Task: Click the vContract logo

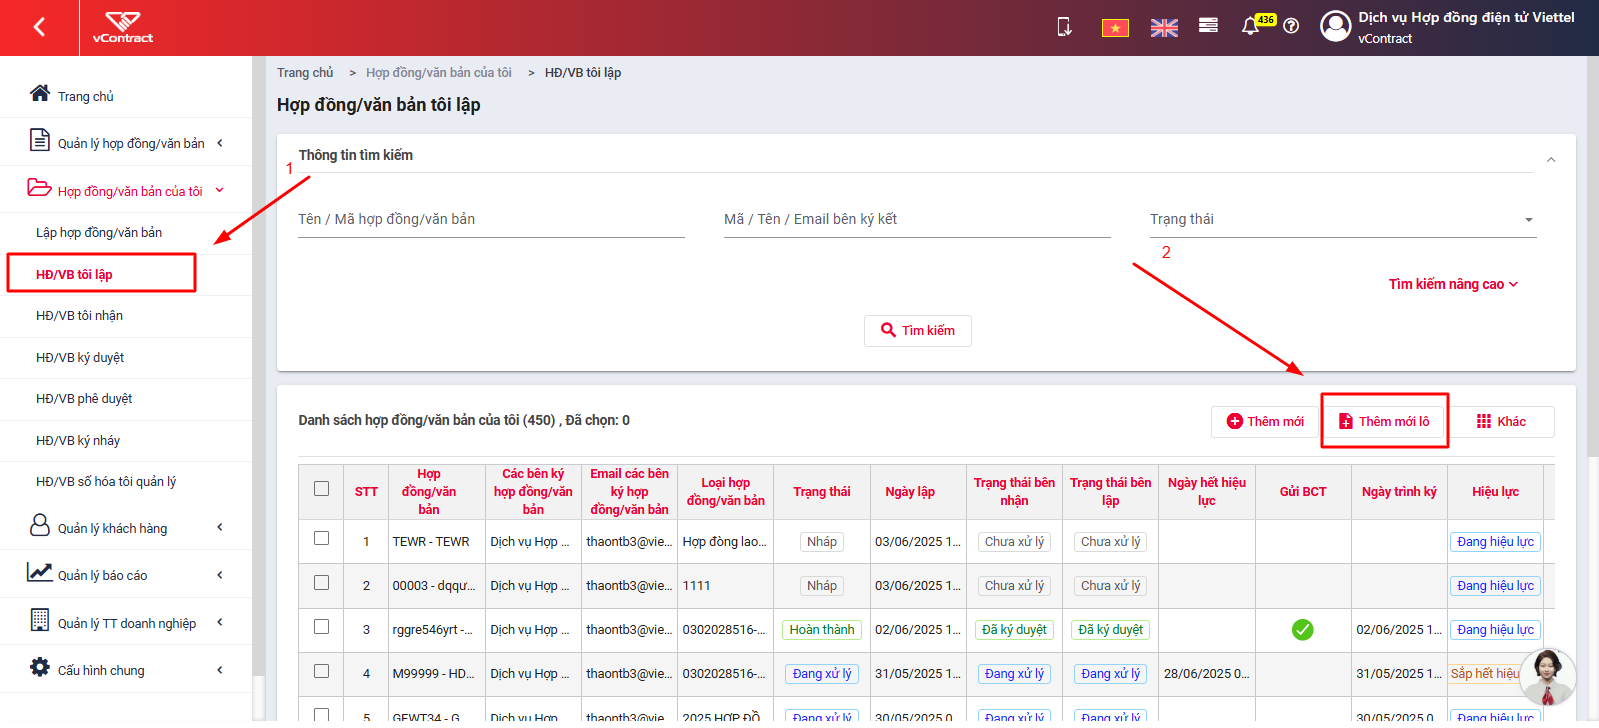Action: tap(123, 27)
